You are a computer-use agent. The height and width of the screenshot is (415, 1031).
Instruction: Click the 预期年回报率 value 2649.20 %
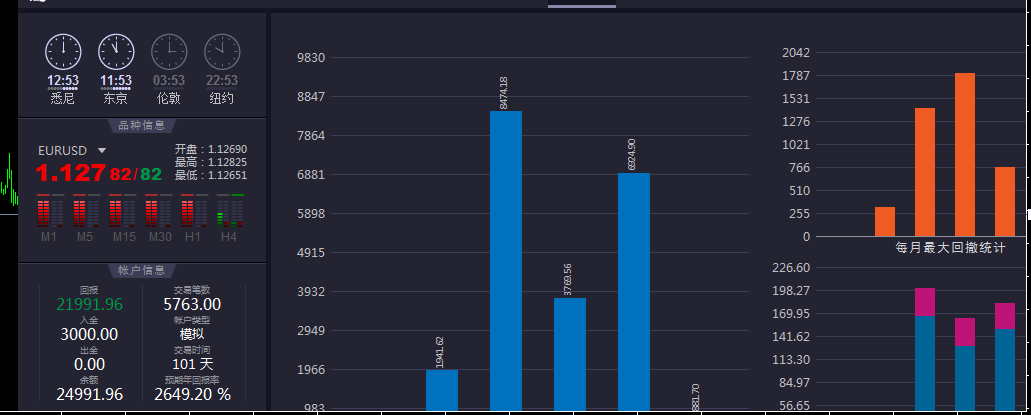(x=193, y=394)
